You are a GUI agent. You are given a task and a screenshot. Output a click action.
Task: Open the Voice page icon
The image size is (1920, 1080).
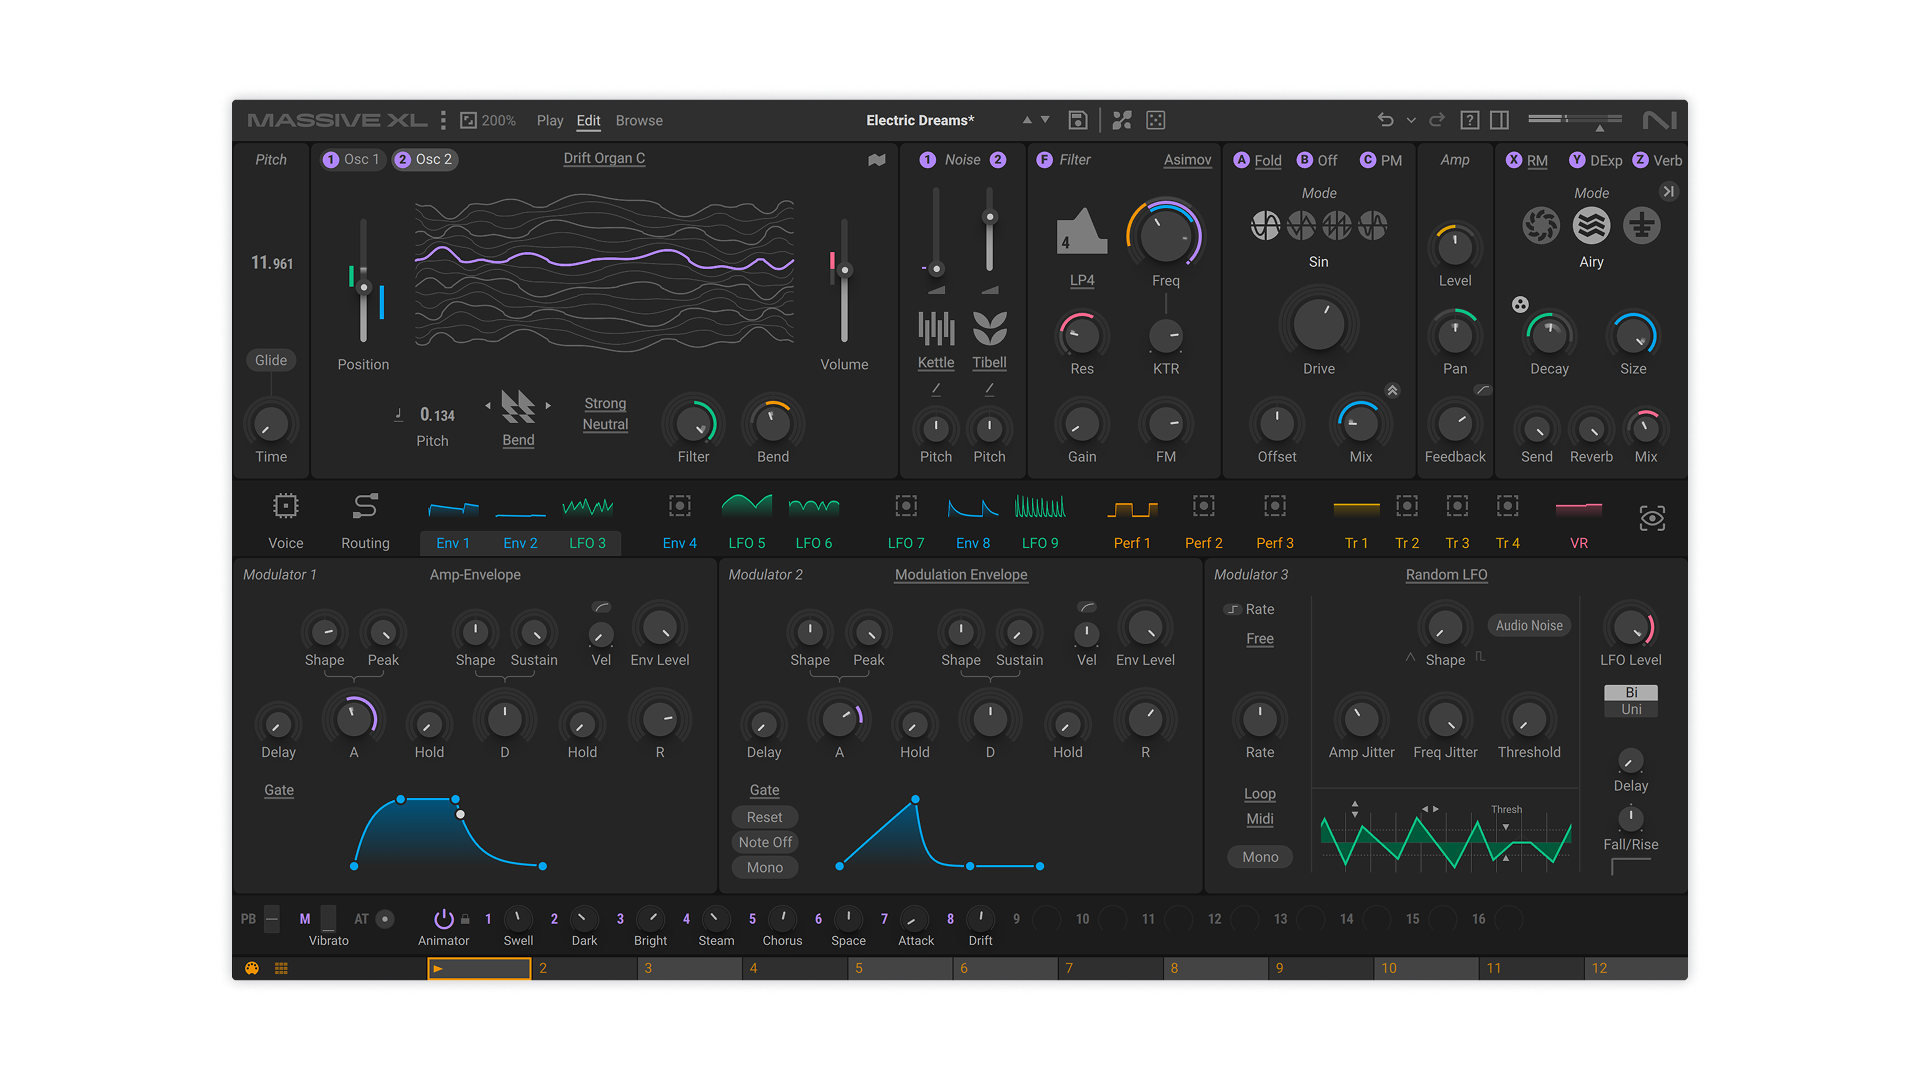pyautogui.click(x=286, y=506)
